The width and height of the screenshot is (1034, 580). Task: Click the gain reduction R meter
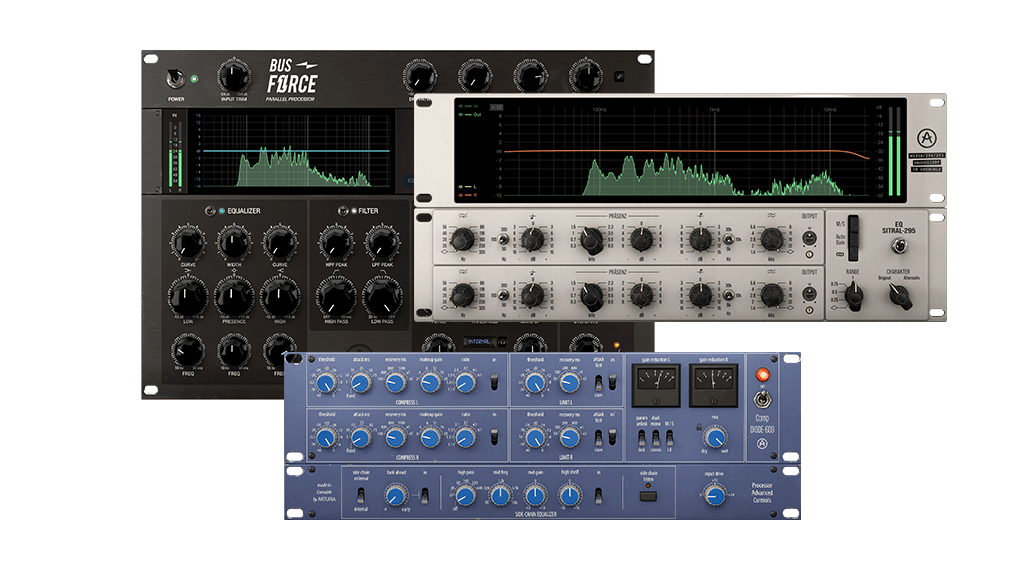click(x=714, y=386)
